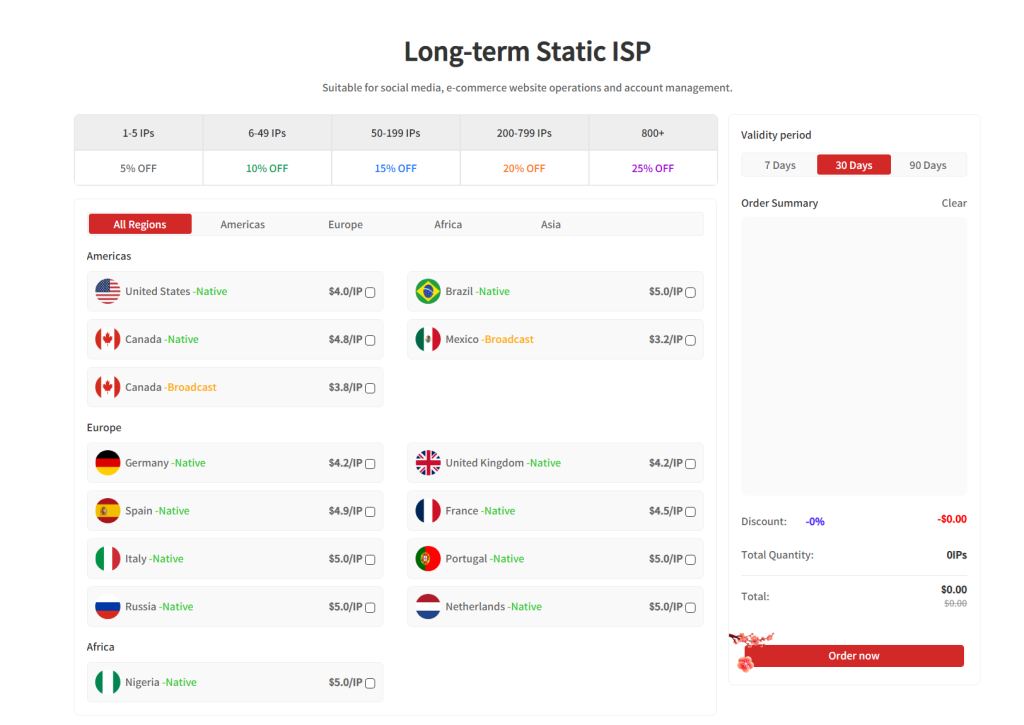Click the United States flag icon
The width and height of the screenshot is (1024, 725).
click(x=107, y=292)
